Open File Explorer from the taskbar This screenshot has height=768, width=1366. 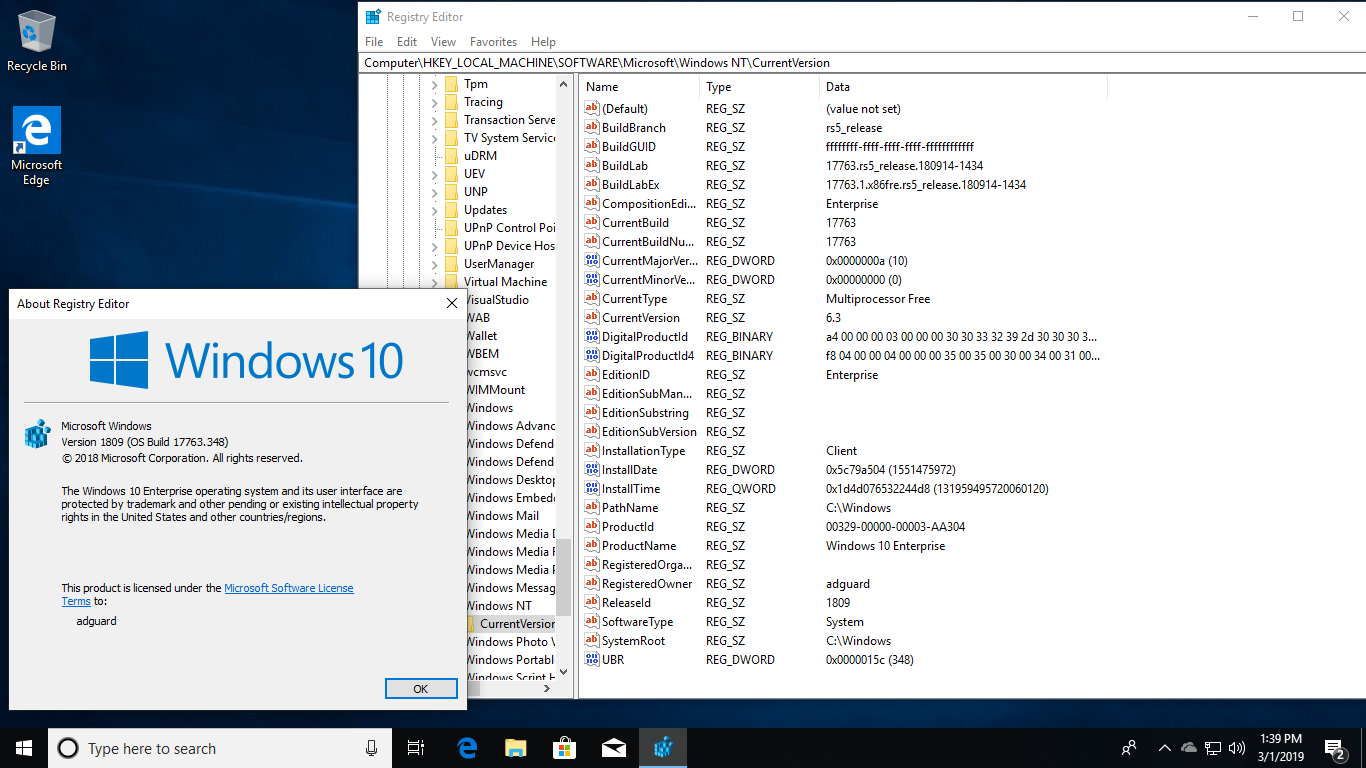(516, 748)
